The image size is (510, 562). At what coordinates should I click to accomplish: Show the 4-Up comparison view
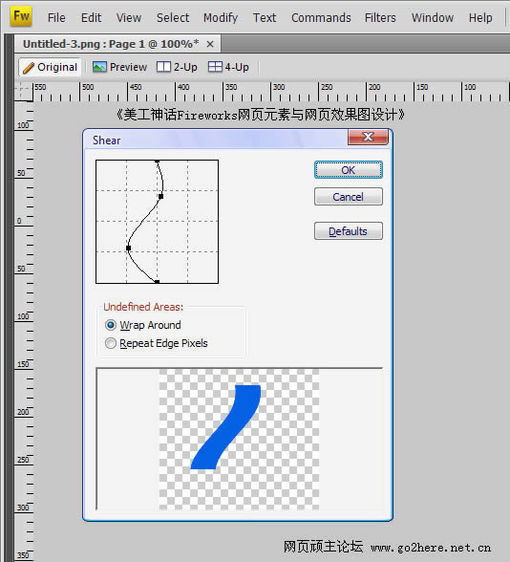pos(229,67)
